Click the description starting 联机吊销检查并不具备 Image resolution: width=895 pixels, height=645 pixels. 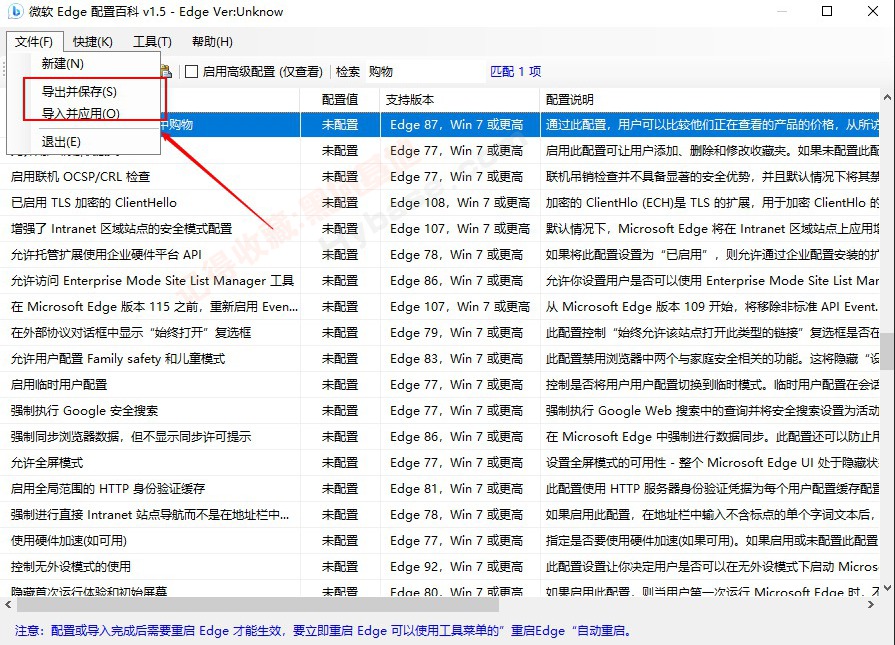pyautogui.click(x=712, y=177)
